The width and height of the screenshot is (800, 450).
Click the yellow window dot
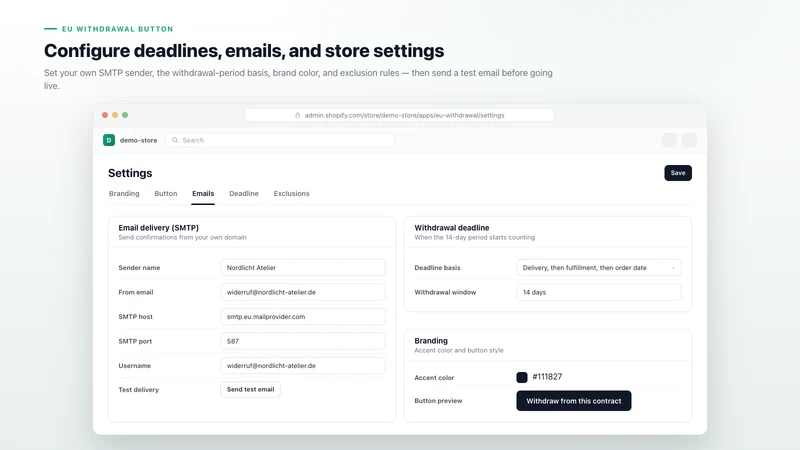115,115
